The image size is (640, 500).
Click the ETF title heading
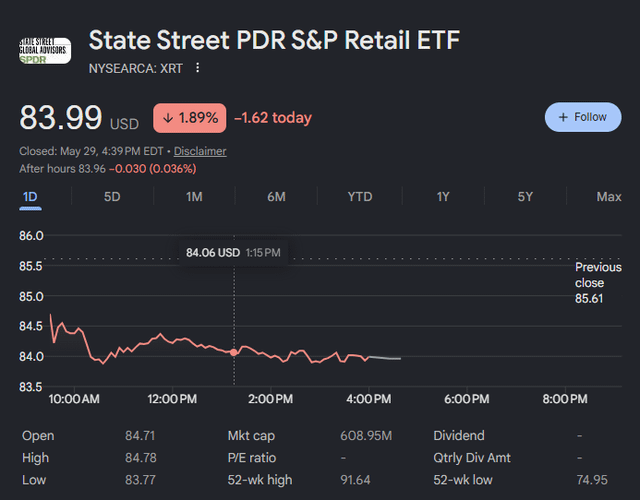coord(274,40)
